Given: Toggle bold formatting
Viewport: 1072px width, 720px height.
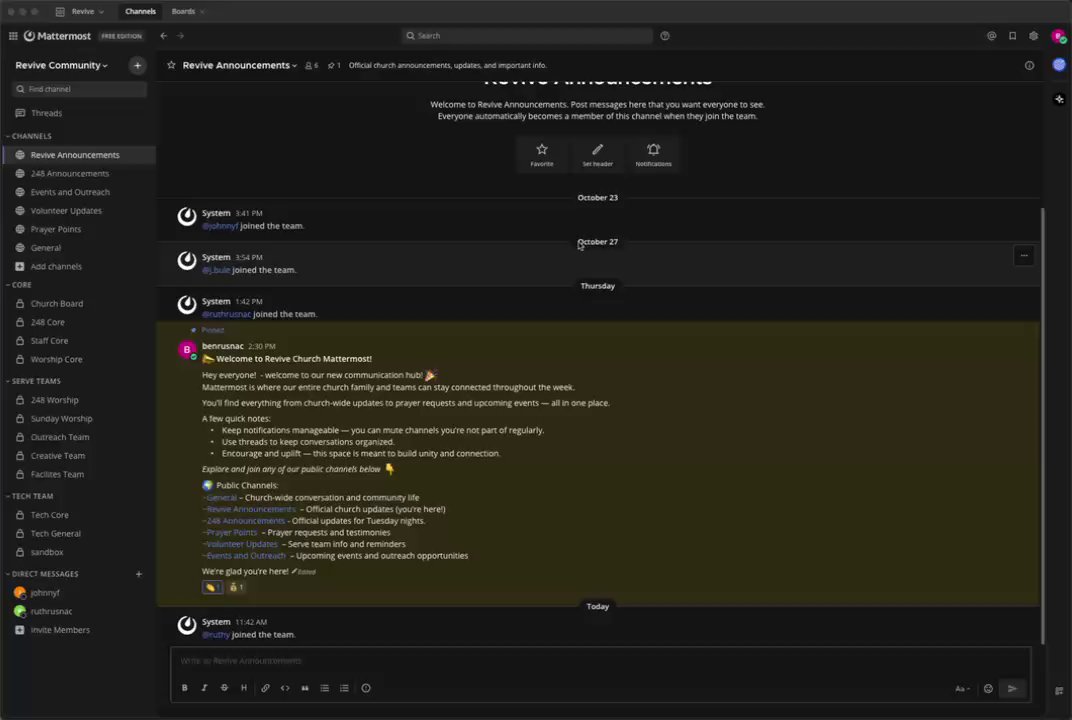Looking at the screenshot, I should pos(185,688).
